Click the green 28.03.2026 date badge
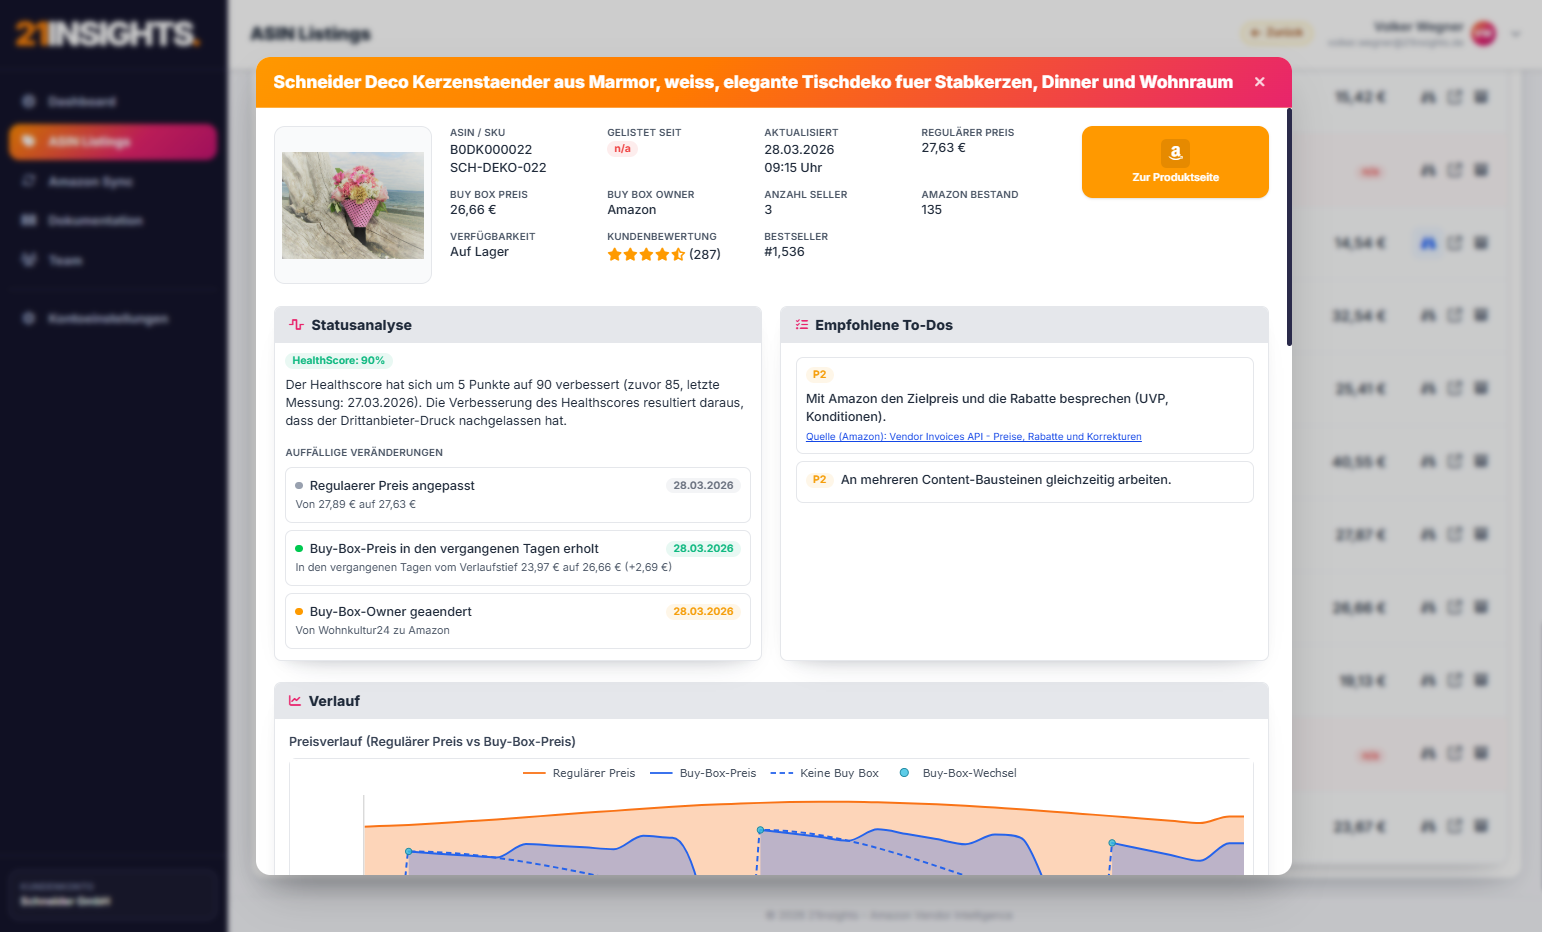This screenshot has height=932, width=1542. point(703,548)
